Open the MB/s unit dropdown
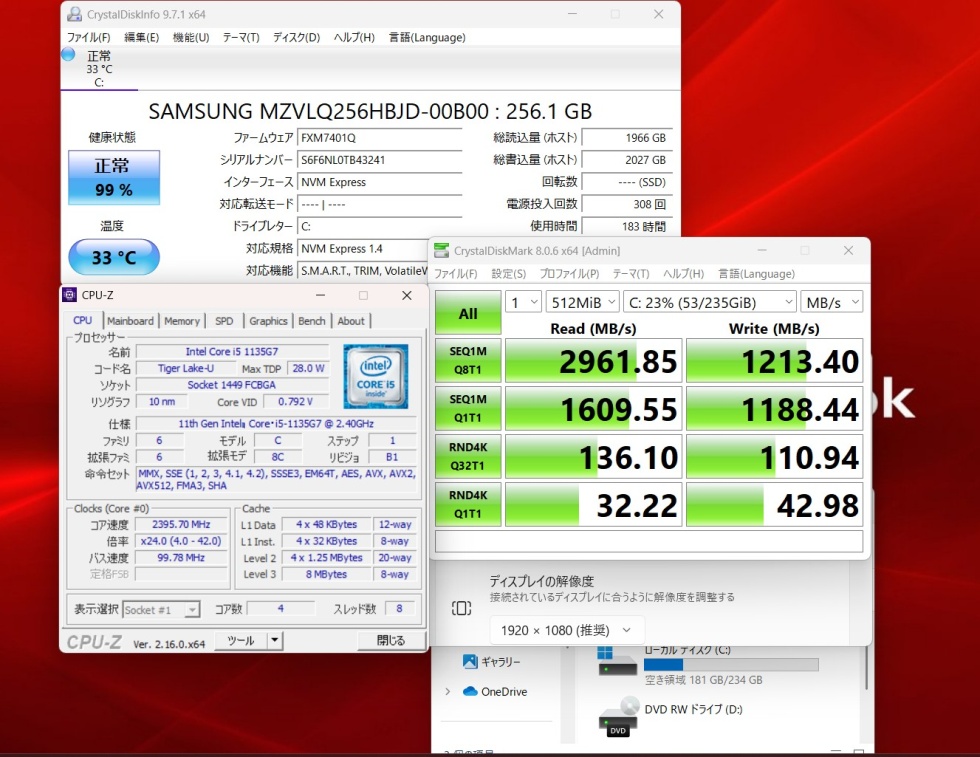Screen dimensions: 980x757 click(x=831, y=302)
